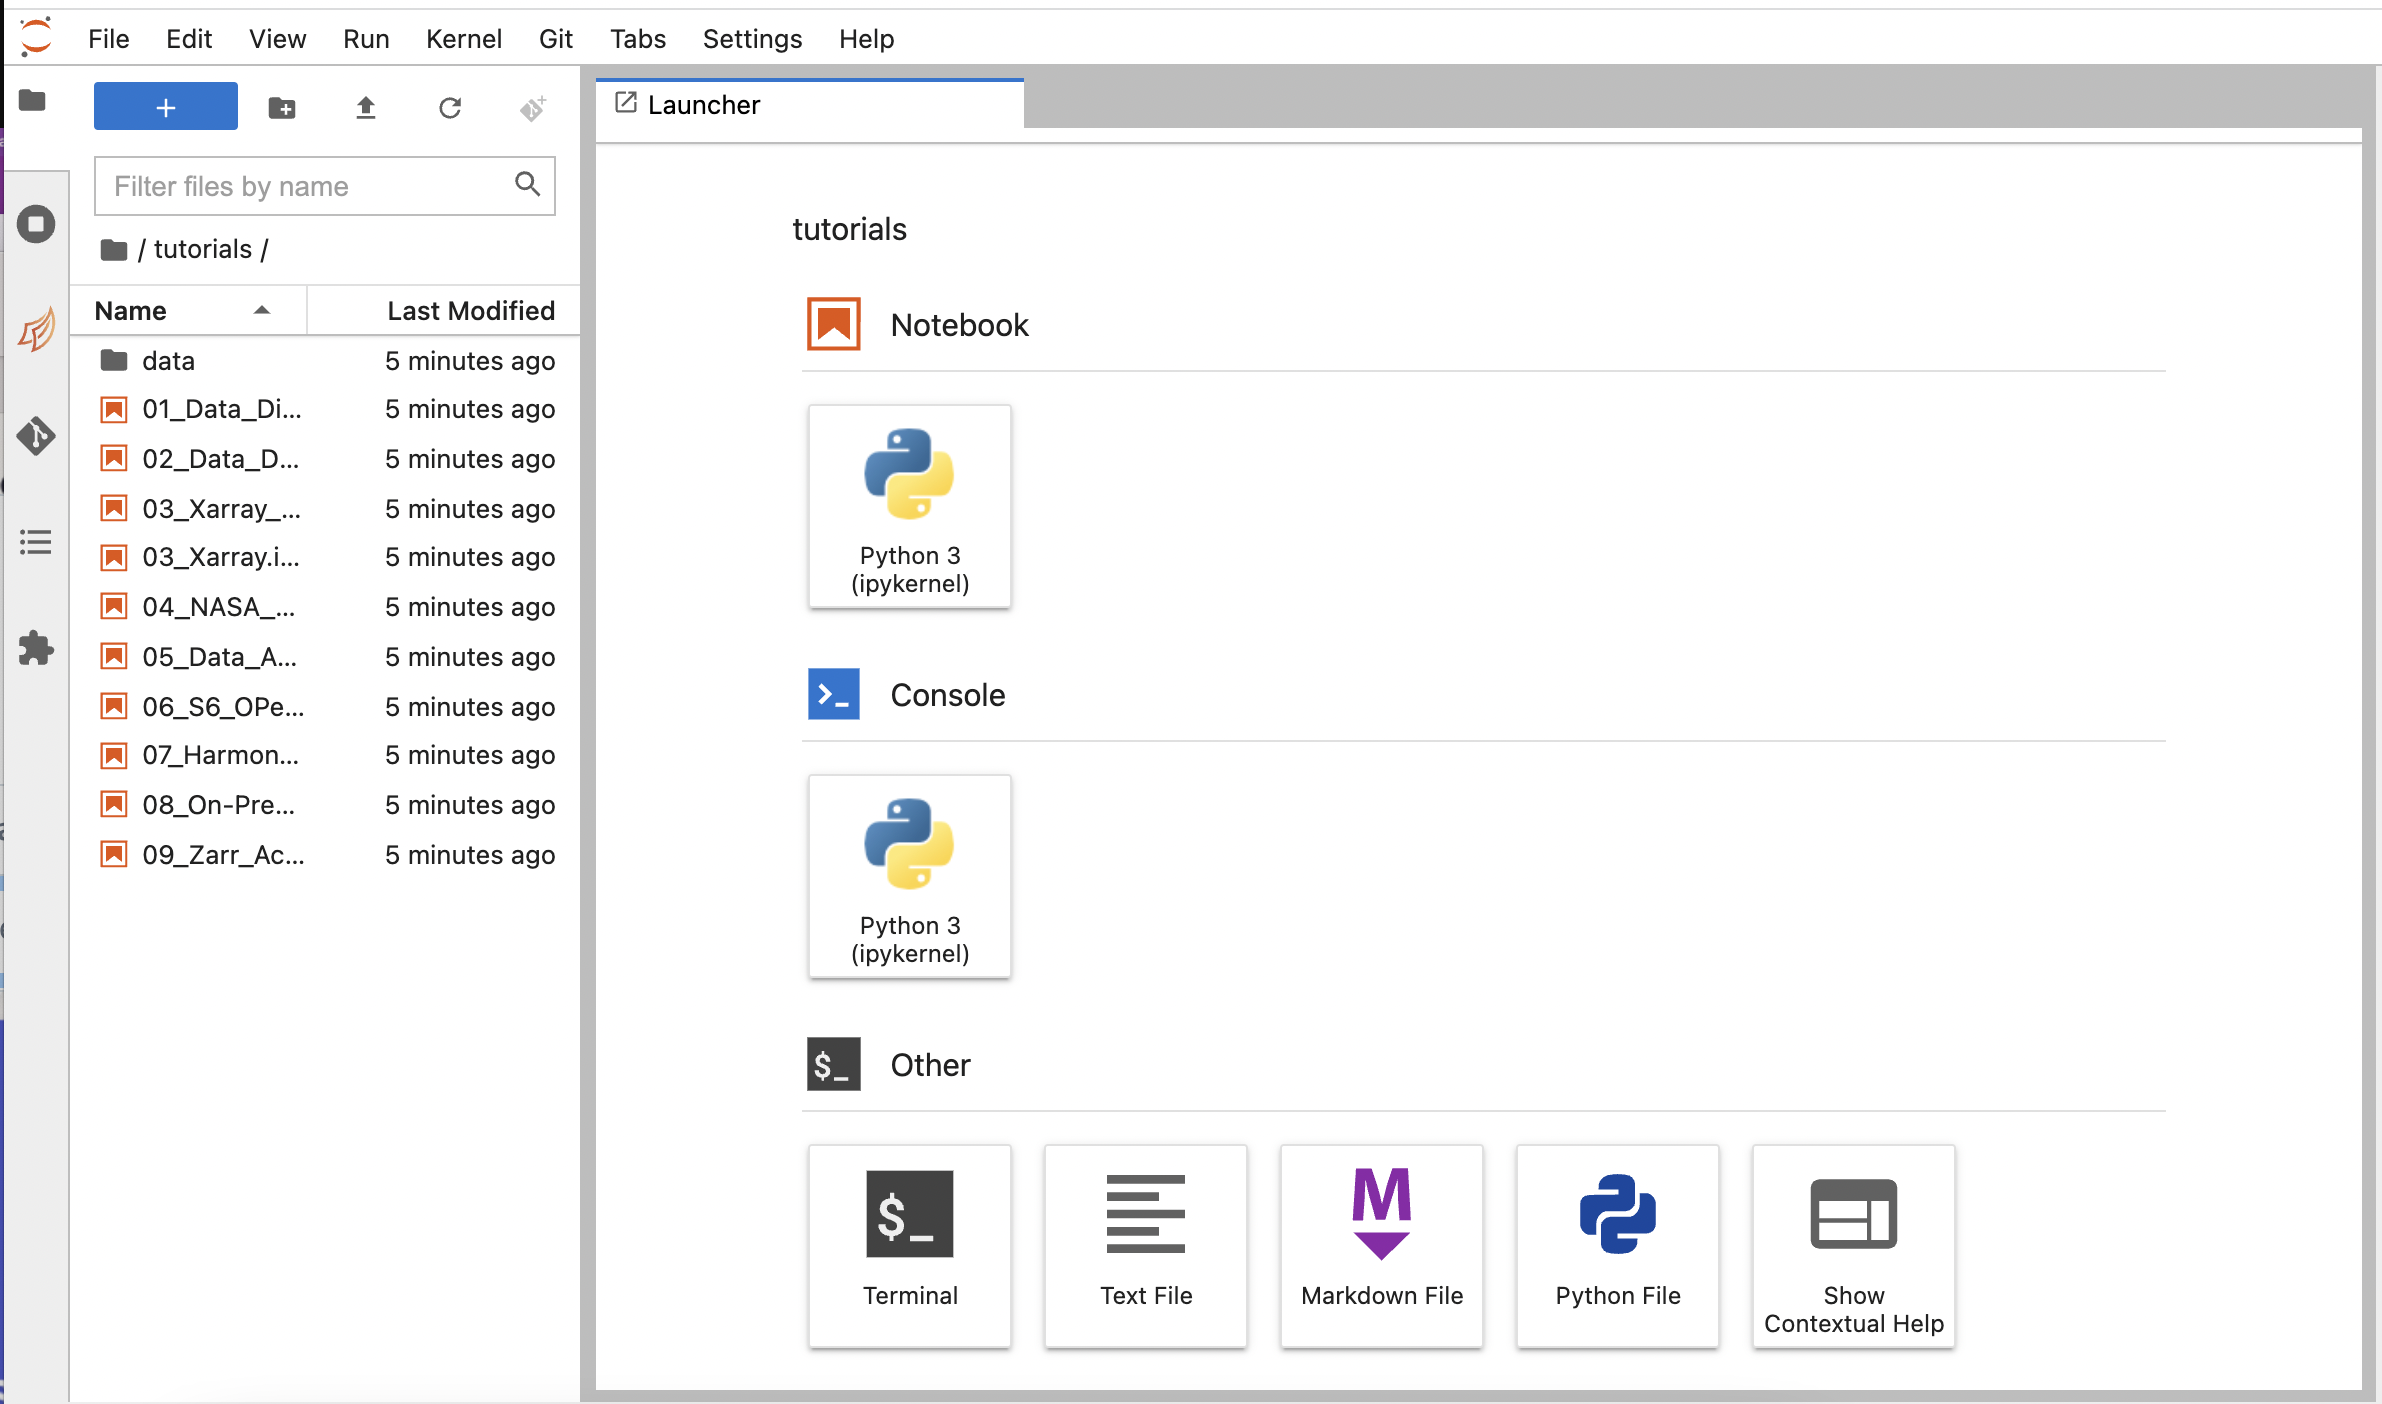Click the New Folder toolbar icon

coord(282,108)
